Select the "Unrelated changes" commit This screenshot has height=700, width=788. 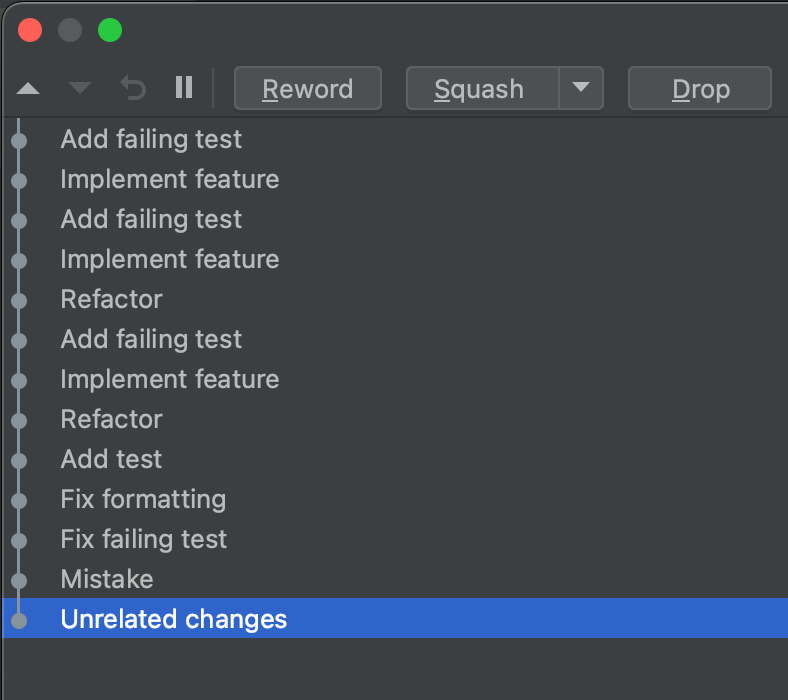174,619
